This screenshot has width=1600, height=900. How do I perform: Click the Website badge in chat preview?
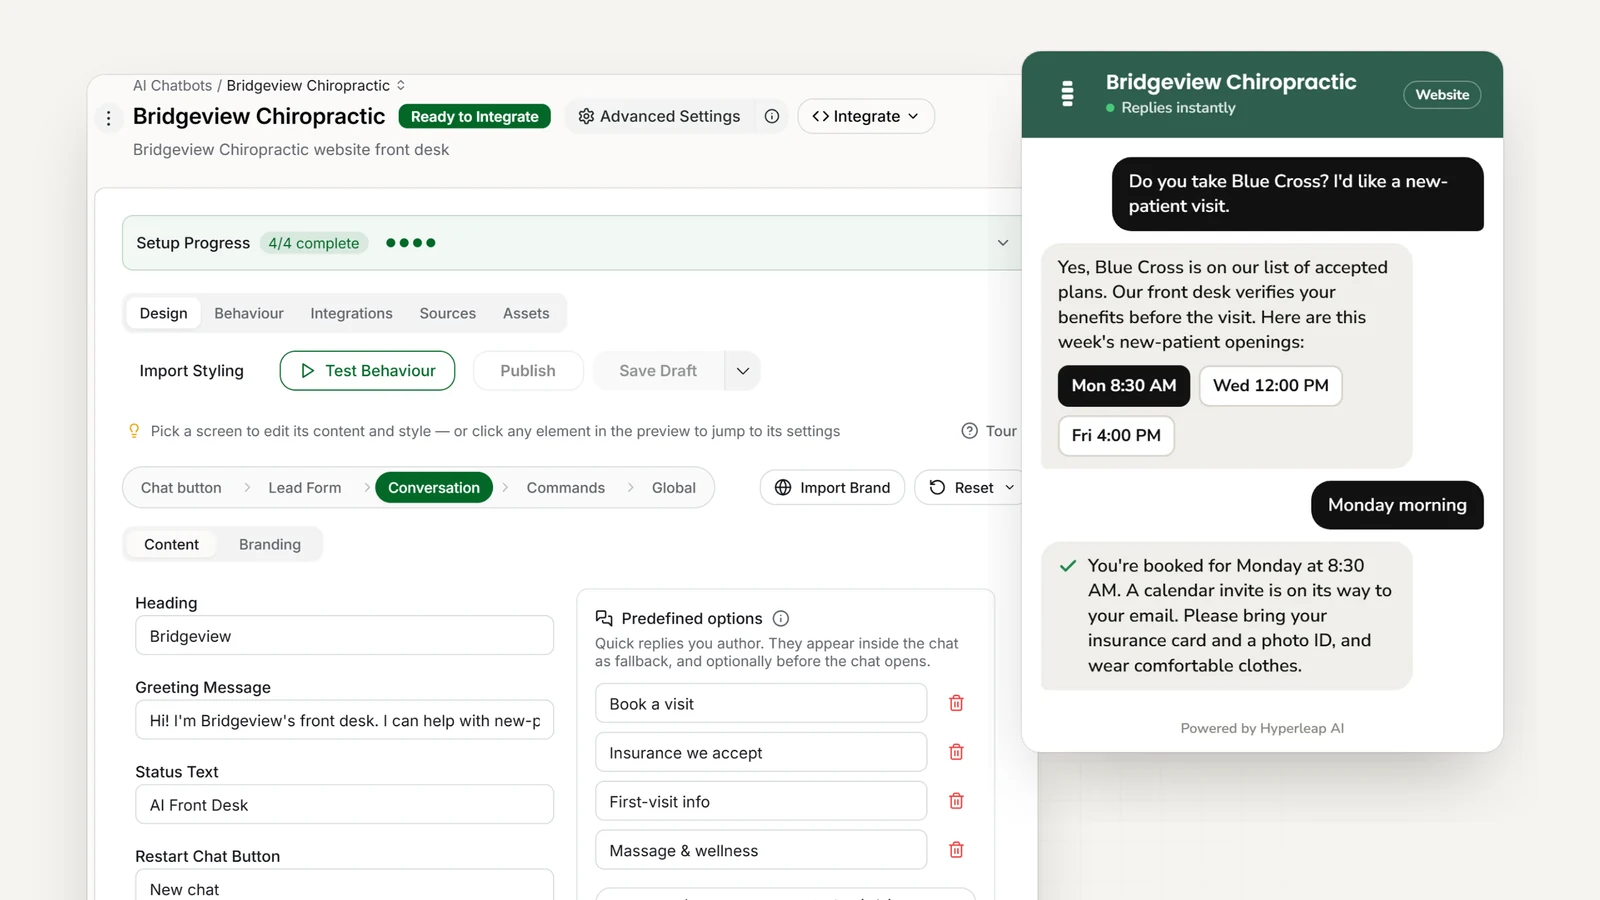(x=1442, y=95)
